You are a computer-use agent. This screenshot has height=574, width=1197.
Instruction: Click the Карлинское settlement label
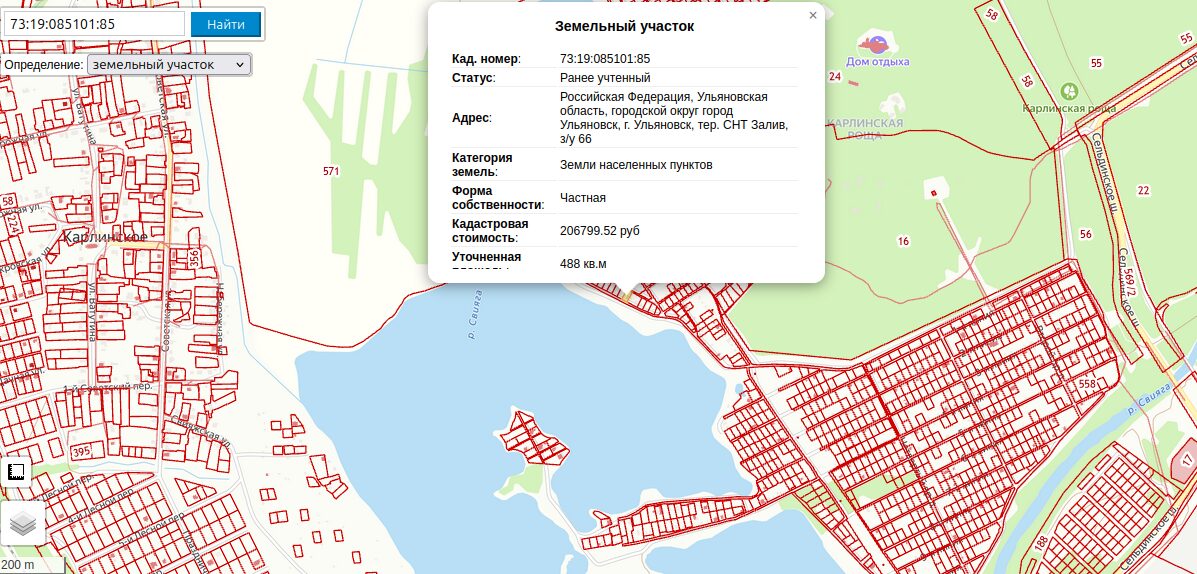click(x=105, y=237)
